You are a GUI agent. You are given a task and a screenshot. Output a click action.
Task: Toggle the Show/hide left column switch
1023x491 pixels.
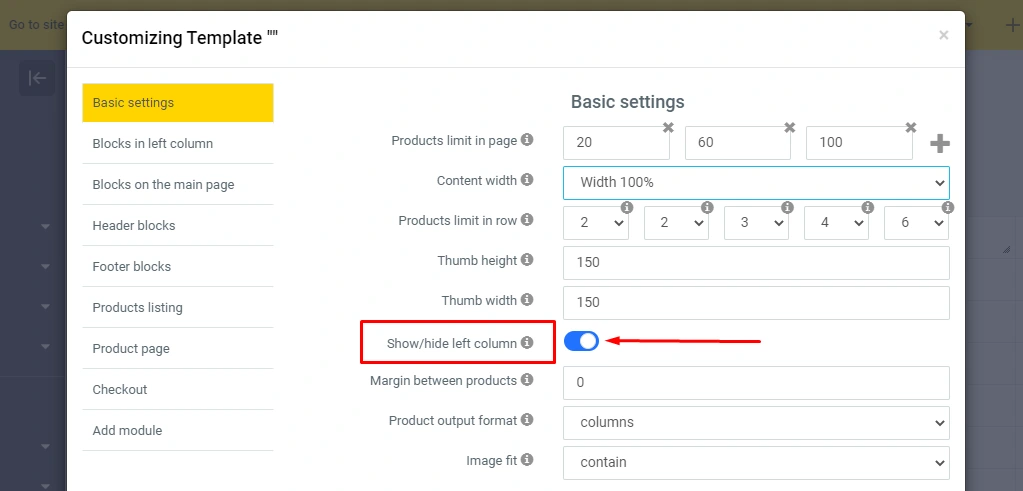coord(581,341)
